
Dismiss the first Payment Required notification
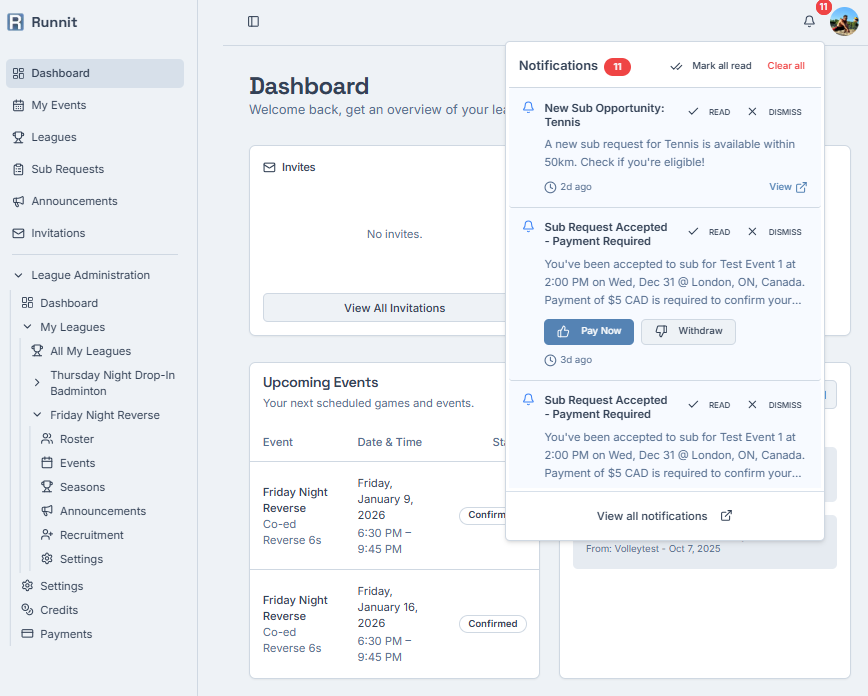point(772,231)
